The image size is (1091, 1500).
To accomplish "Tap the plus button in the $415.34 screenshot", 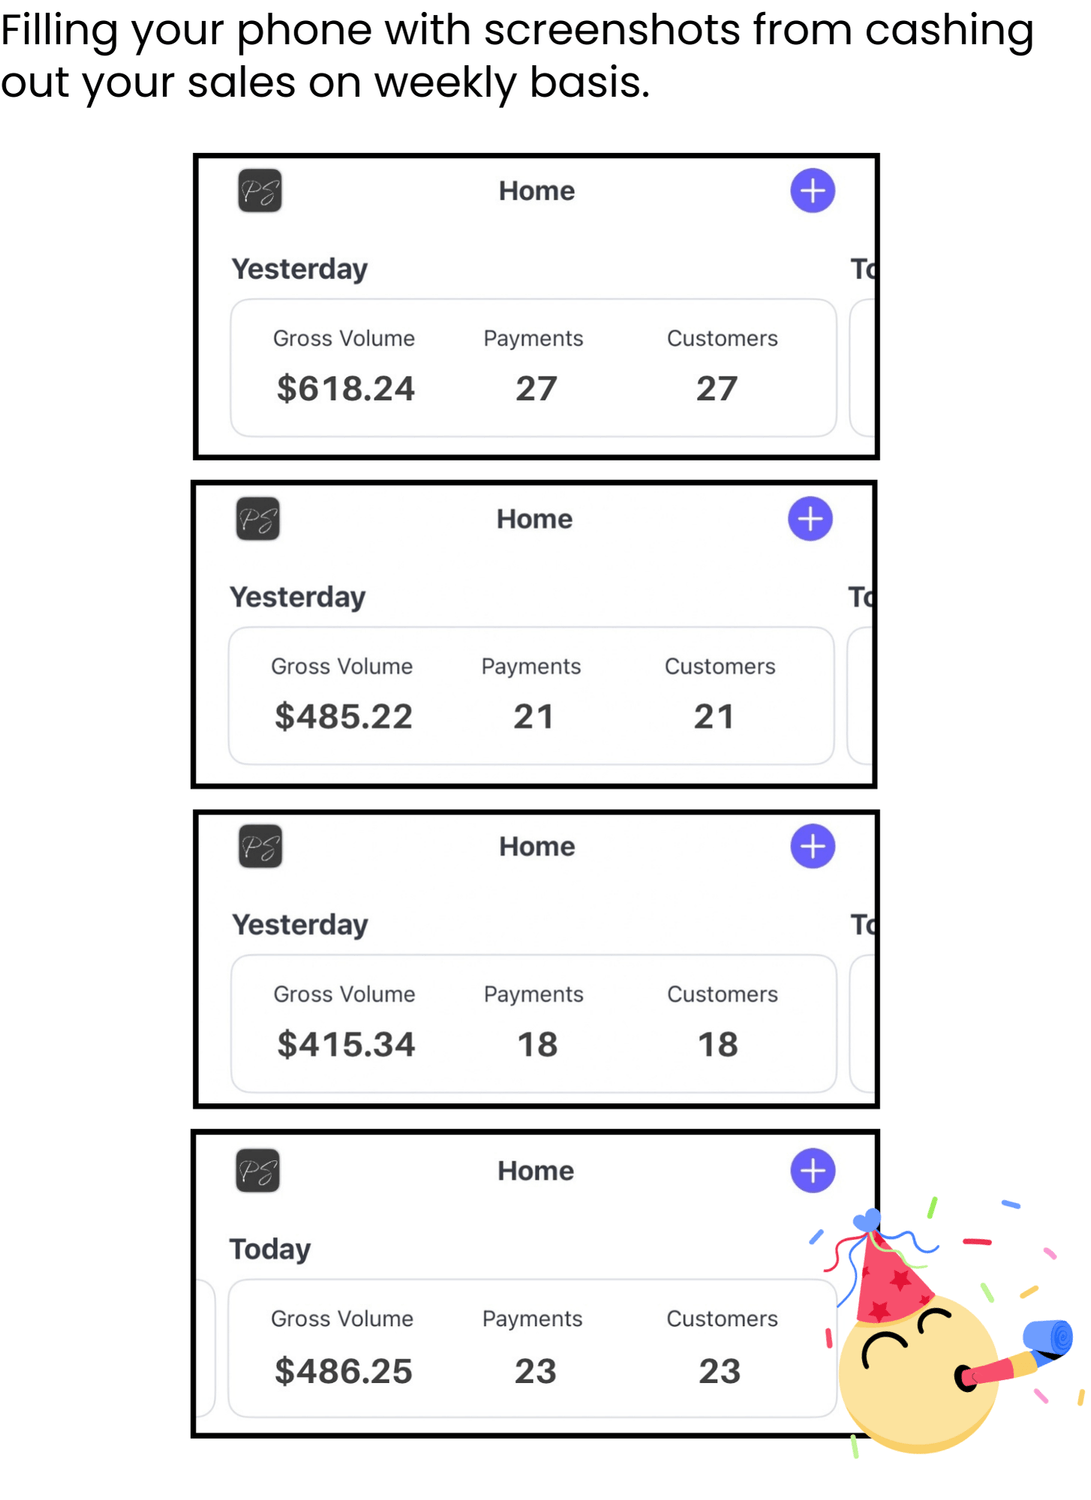I will pos(812,847).
